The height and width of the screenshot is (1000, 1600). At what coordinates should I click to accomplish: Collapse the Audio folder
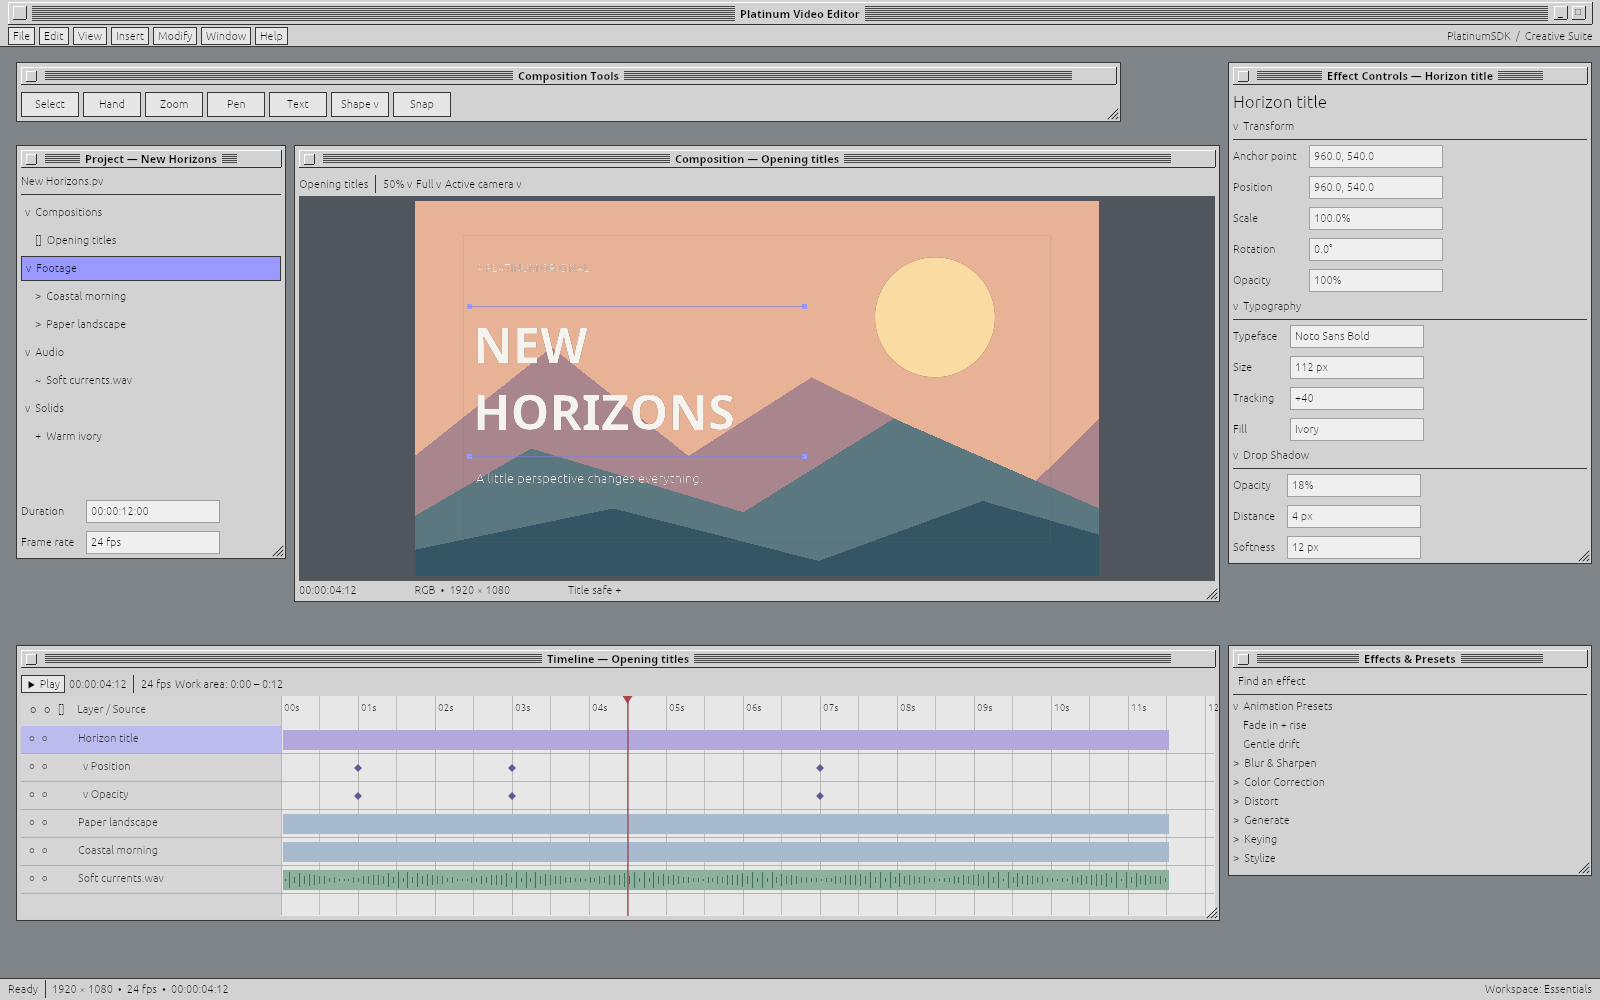click(x=28, y=353)
